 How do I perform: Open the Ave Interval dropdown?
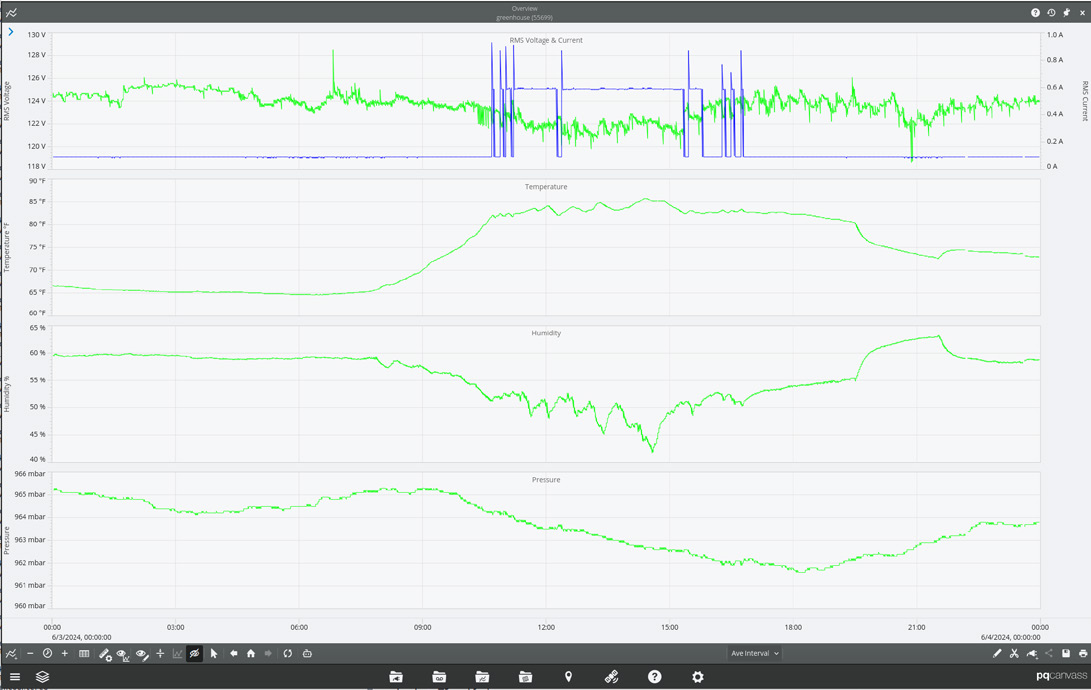[755, 653]
